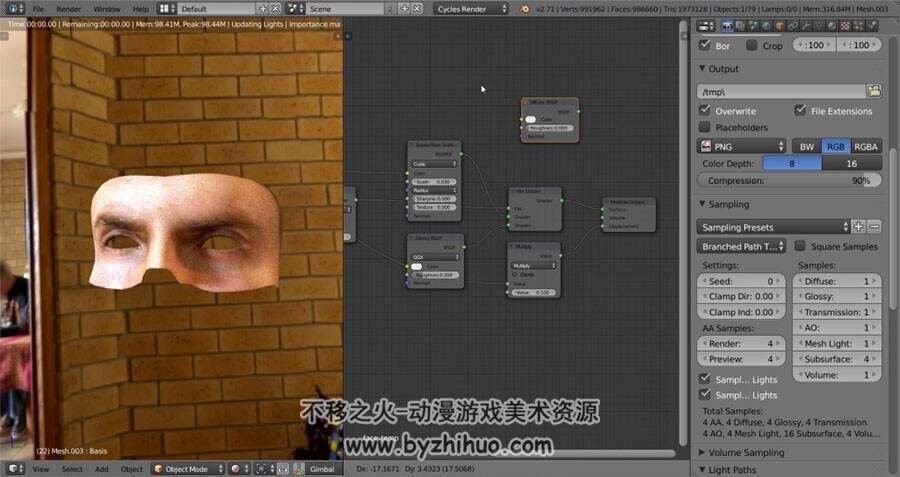Image resolution: width=900 pixels, height=477 pixels.
Task: Enable the Crop checkbox
Action: point(751,45)
